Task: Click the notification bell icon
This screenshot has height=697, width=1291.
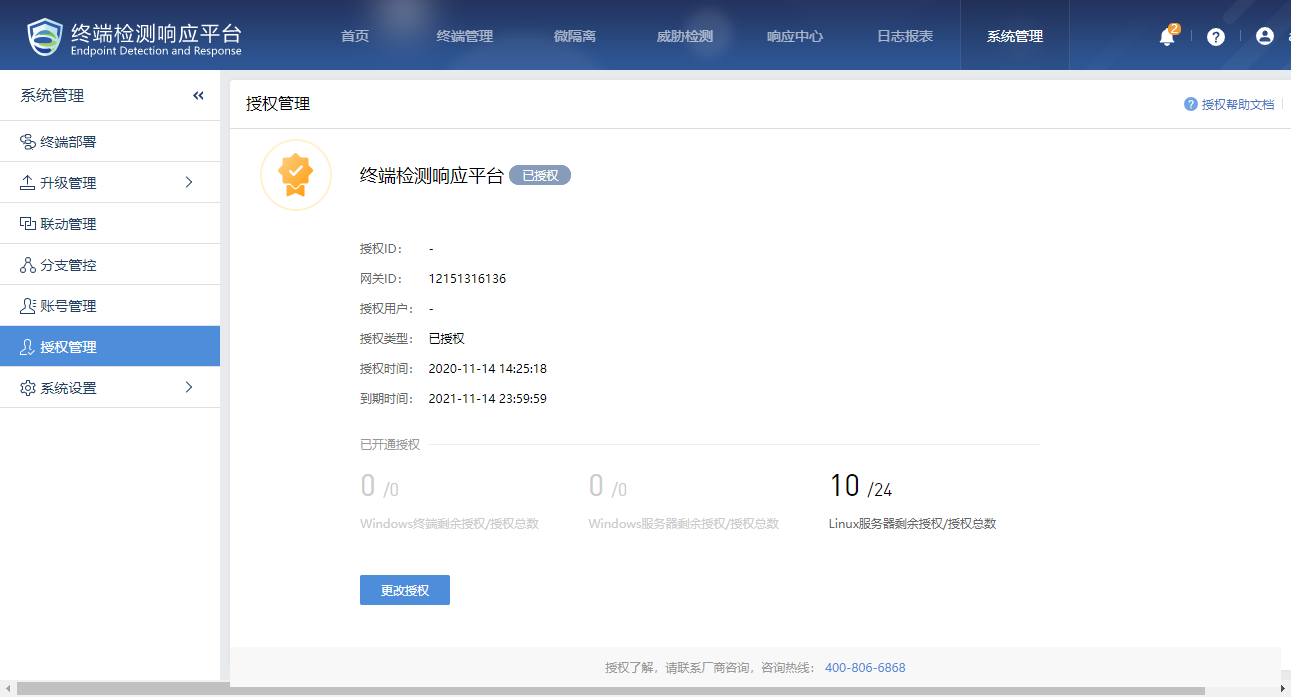Action: [x=1166, y=37]
